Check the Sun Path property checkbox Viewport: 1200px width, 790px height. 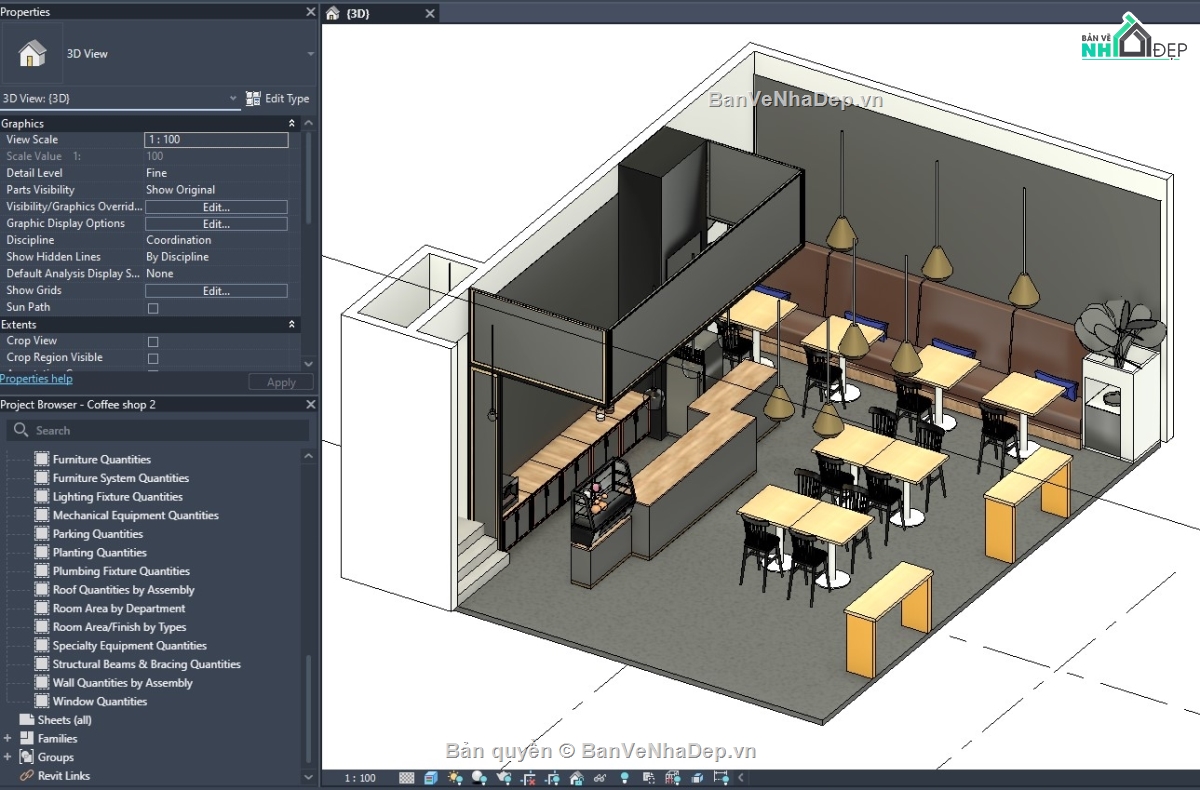[153, 308]
